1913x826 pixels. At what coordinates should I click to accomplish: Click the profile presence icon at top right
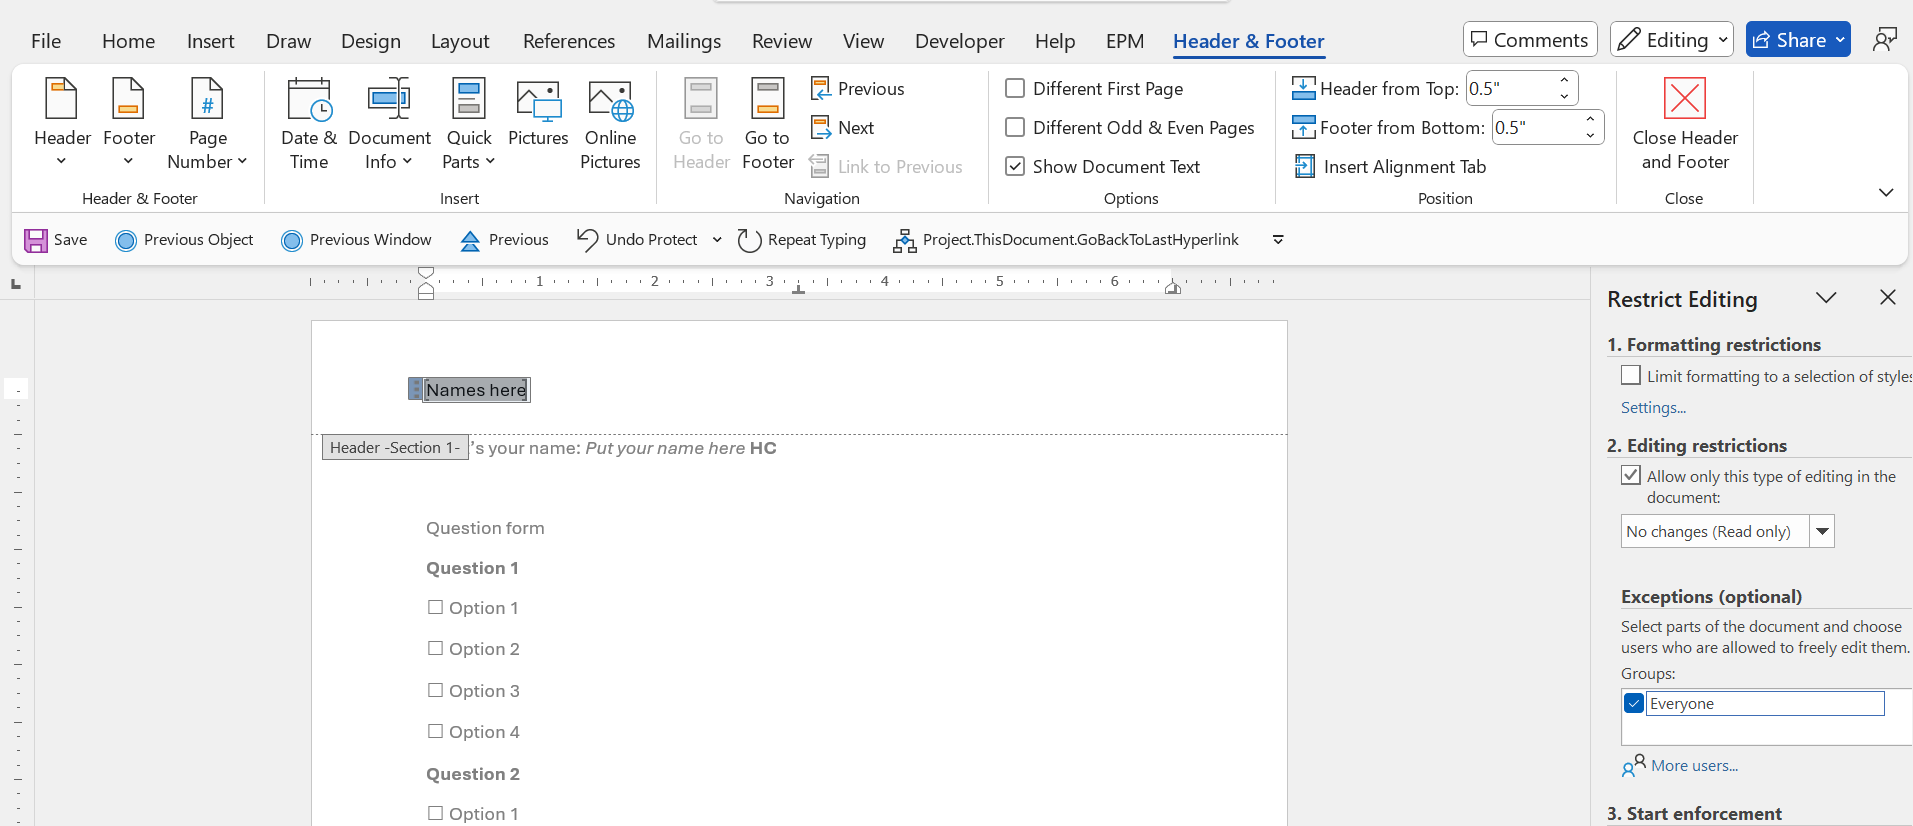[x=1885, y=40]
